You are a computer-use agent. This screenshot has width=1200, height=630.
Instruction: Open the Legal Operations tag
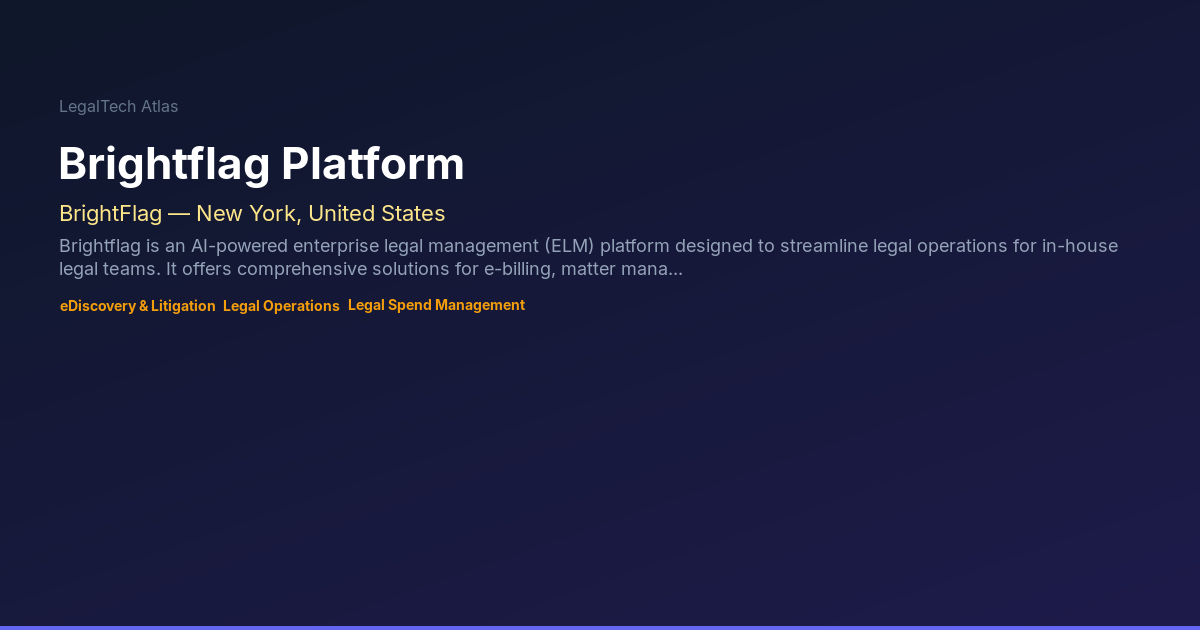281,306
